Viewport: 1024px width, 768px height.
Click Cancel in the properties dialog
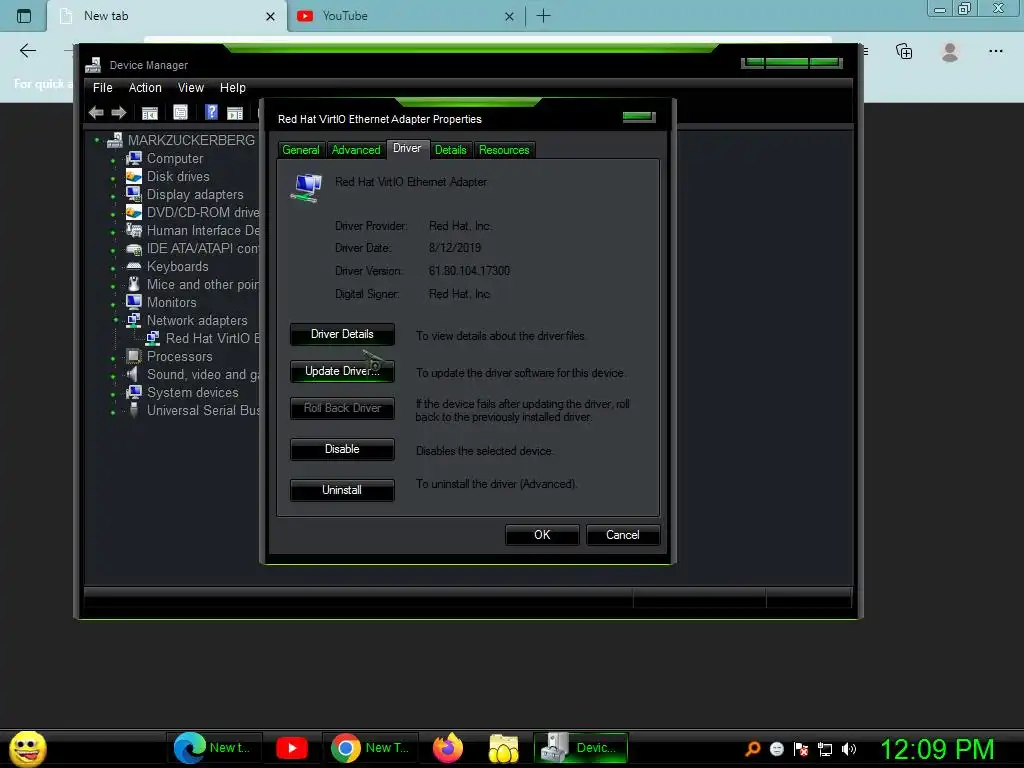point(623,535)
